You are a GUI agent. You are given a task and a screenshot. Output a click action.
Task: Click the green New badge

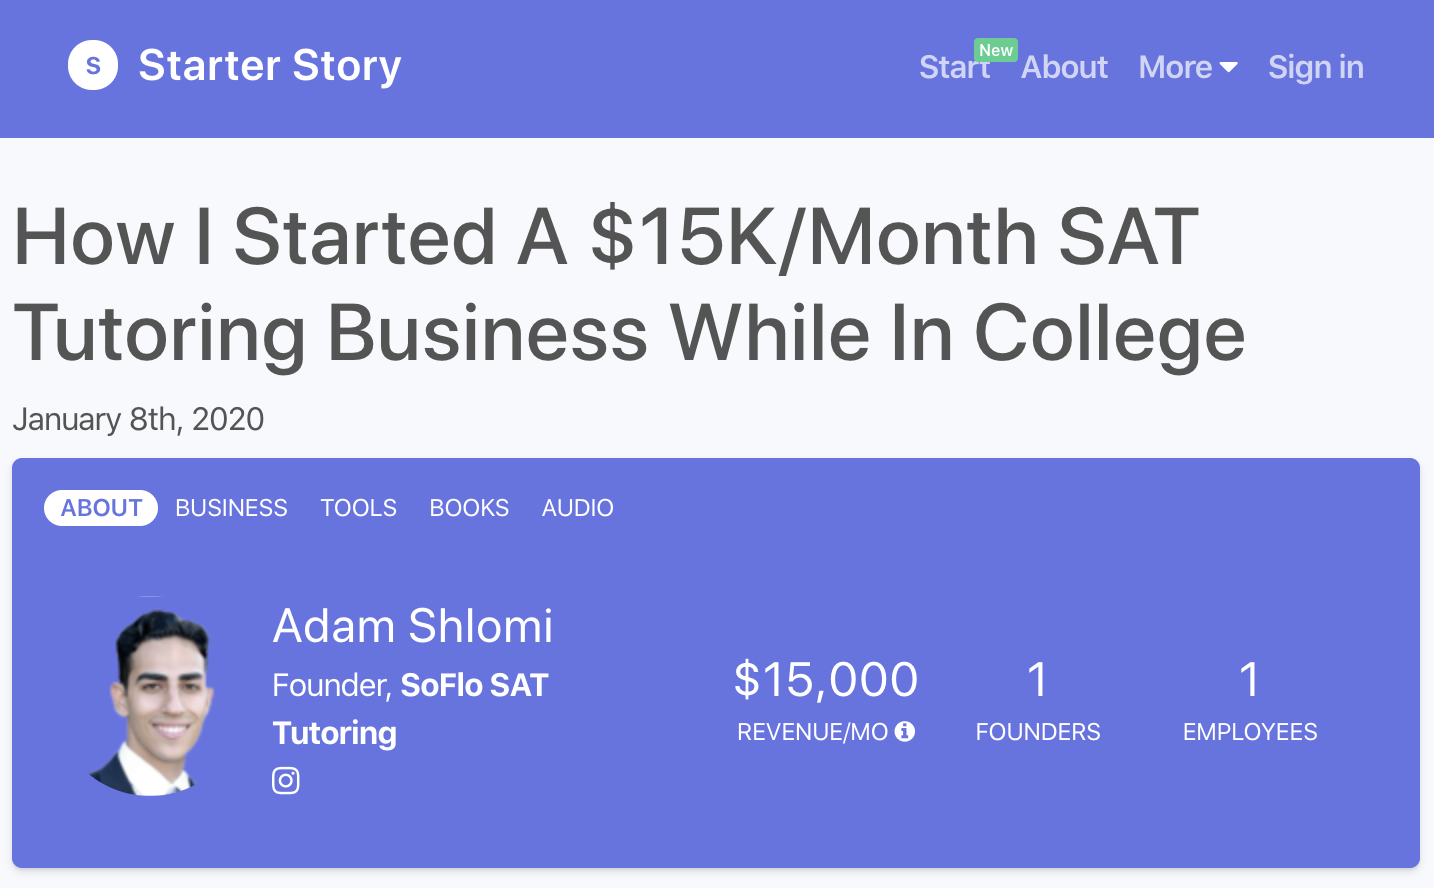point(995,50)
